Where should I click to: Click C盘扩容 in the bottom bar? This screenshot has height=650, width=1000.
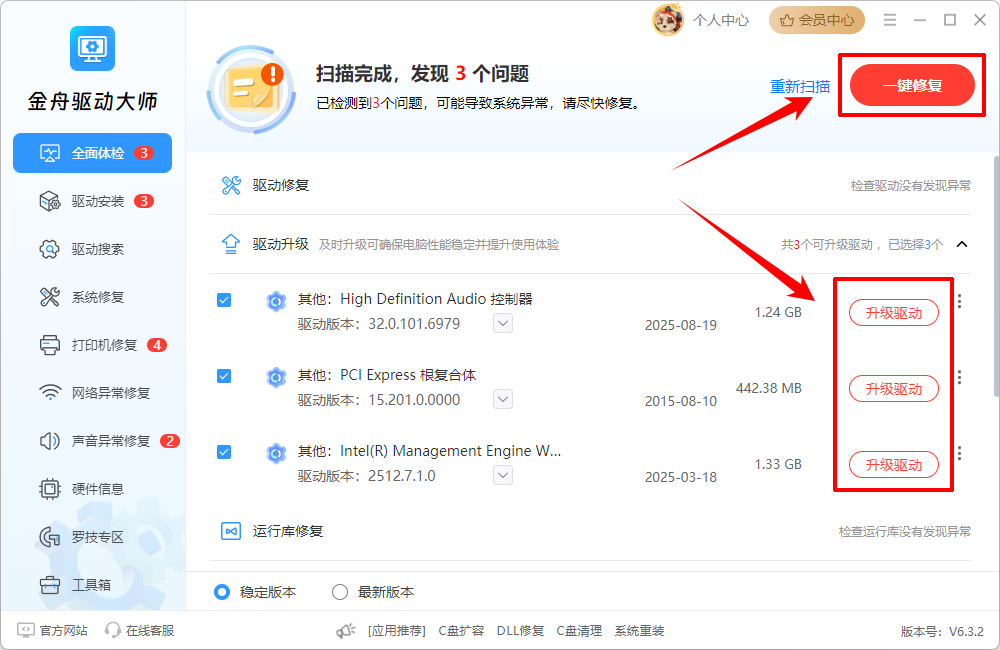[461, 631]
